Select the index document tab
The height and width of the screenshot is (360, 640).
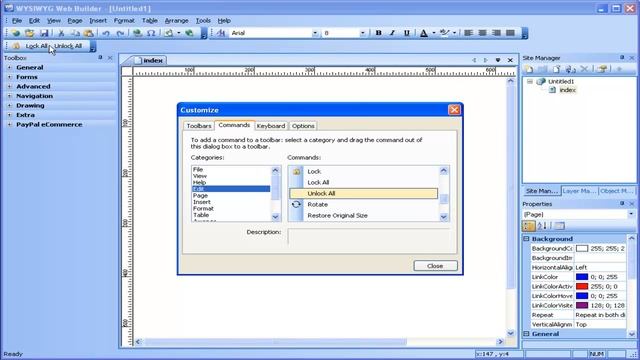tap(149, 60)
